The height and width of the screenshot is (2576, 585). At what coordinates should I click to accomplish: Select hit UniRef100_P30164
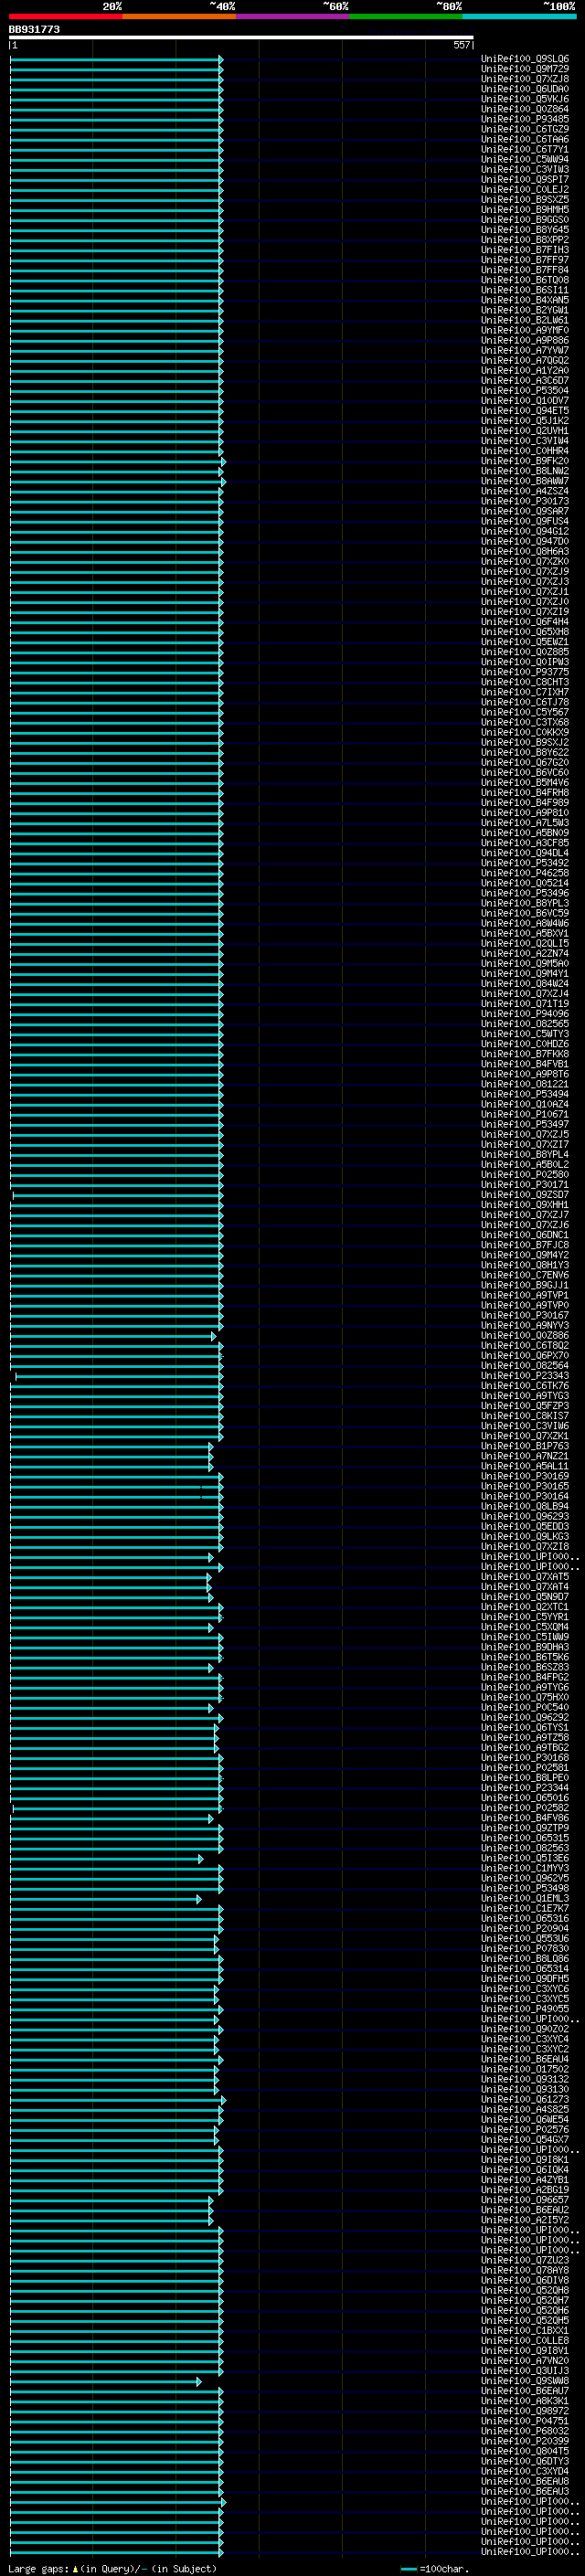525,1496
